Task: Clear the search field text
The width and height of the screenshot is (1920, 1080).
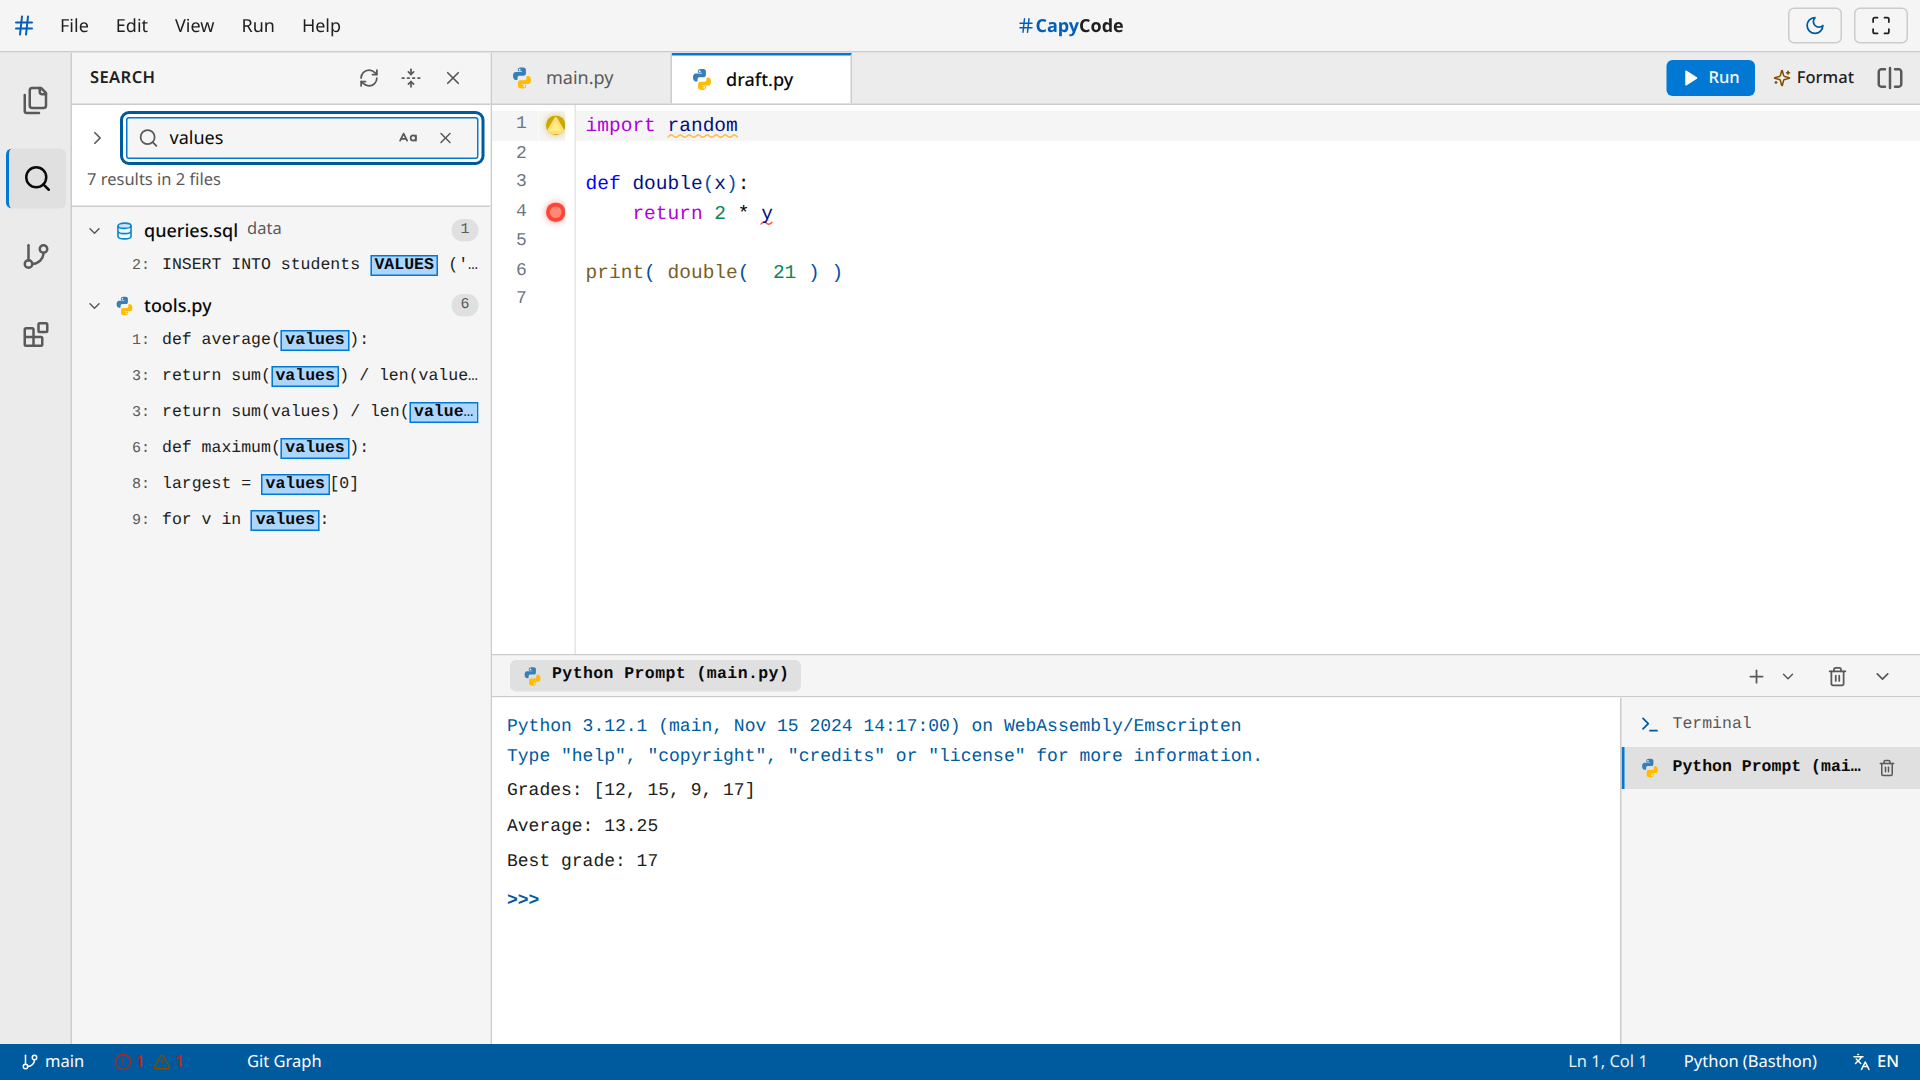Action: tap(446, 138)
